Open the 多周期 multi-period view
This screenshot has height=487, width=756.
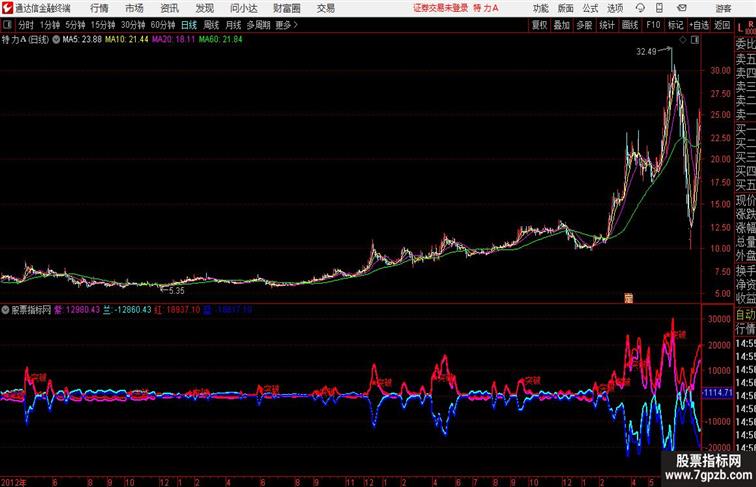click(x=258, y=25)
